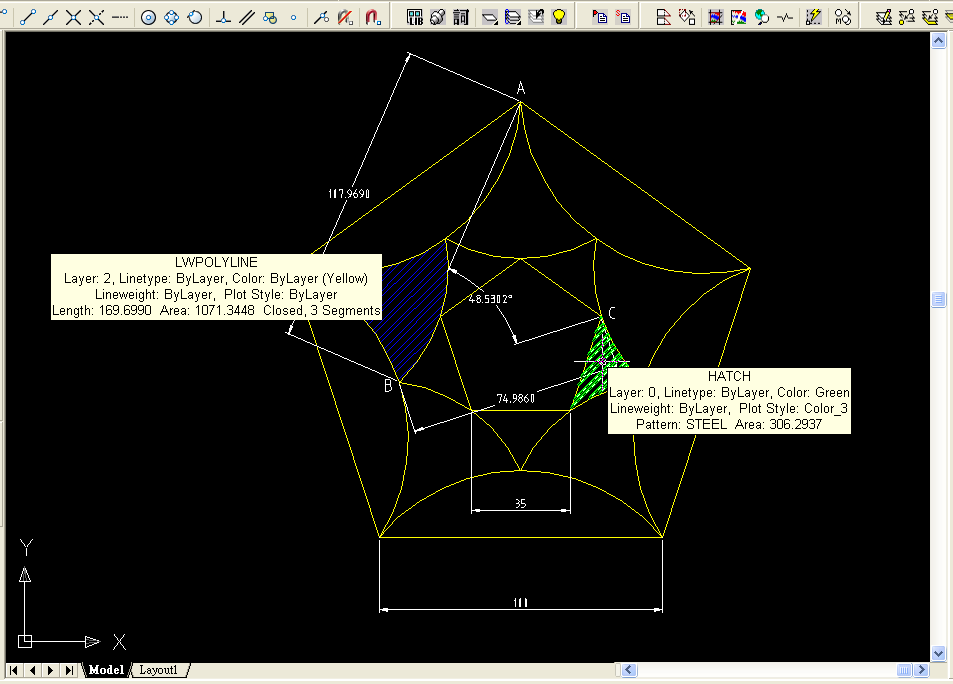The width and height of the screenshot is (953, 684).
Task: Open the LIB library icon
Action: pos(415,17)
